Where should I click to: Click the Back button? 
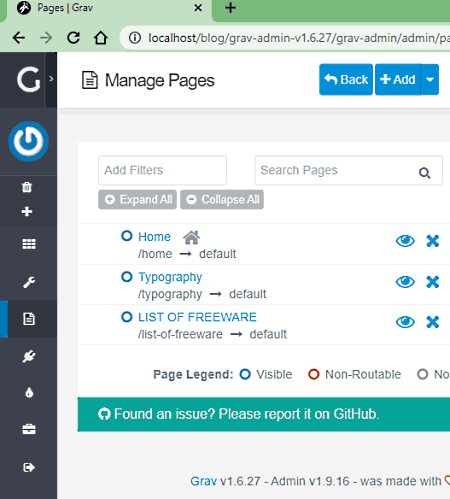[346, 79]
